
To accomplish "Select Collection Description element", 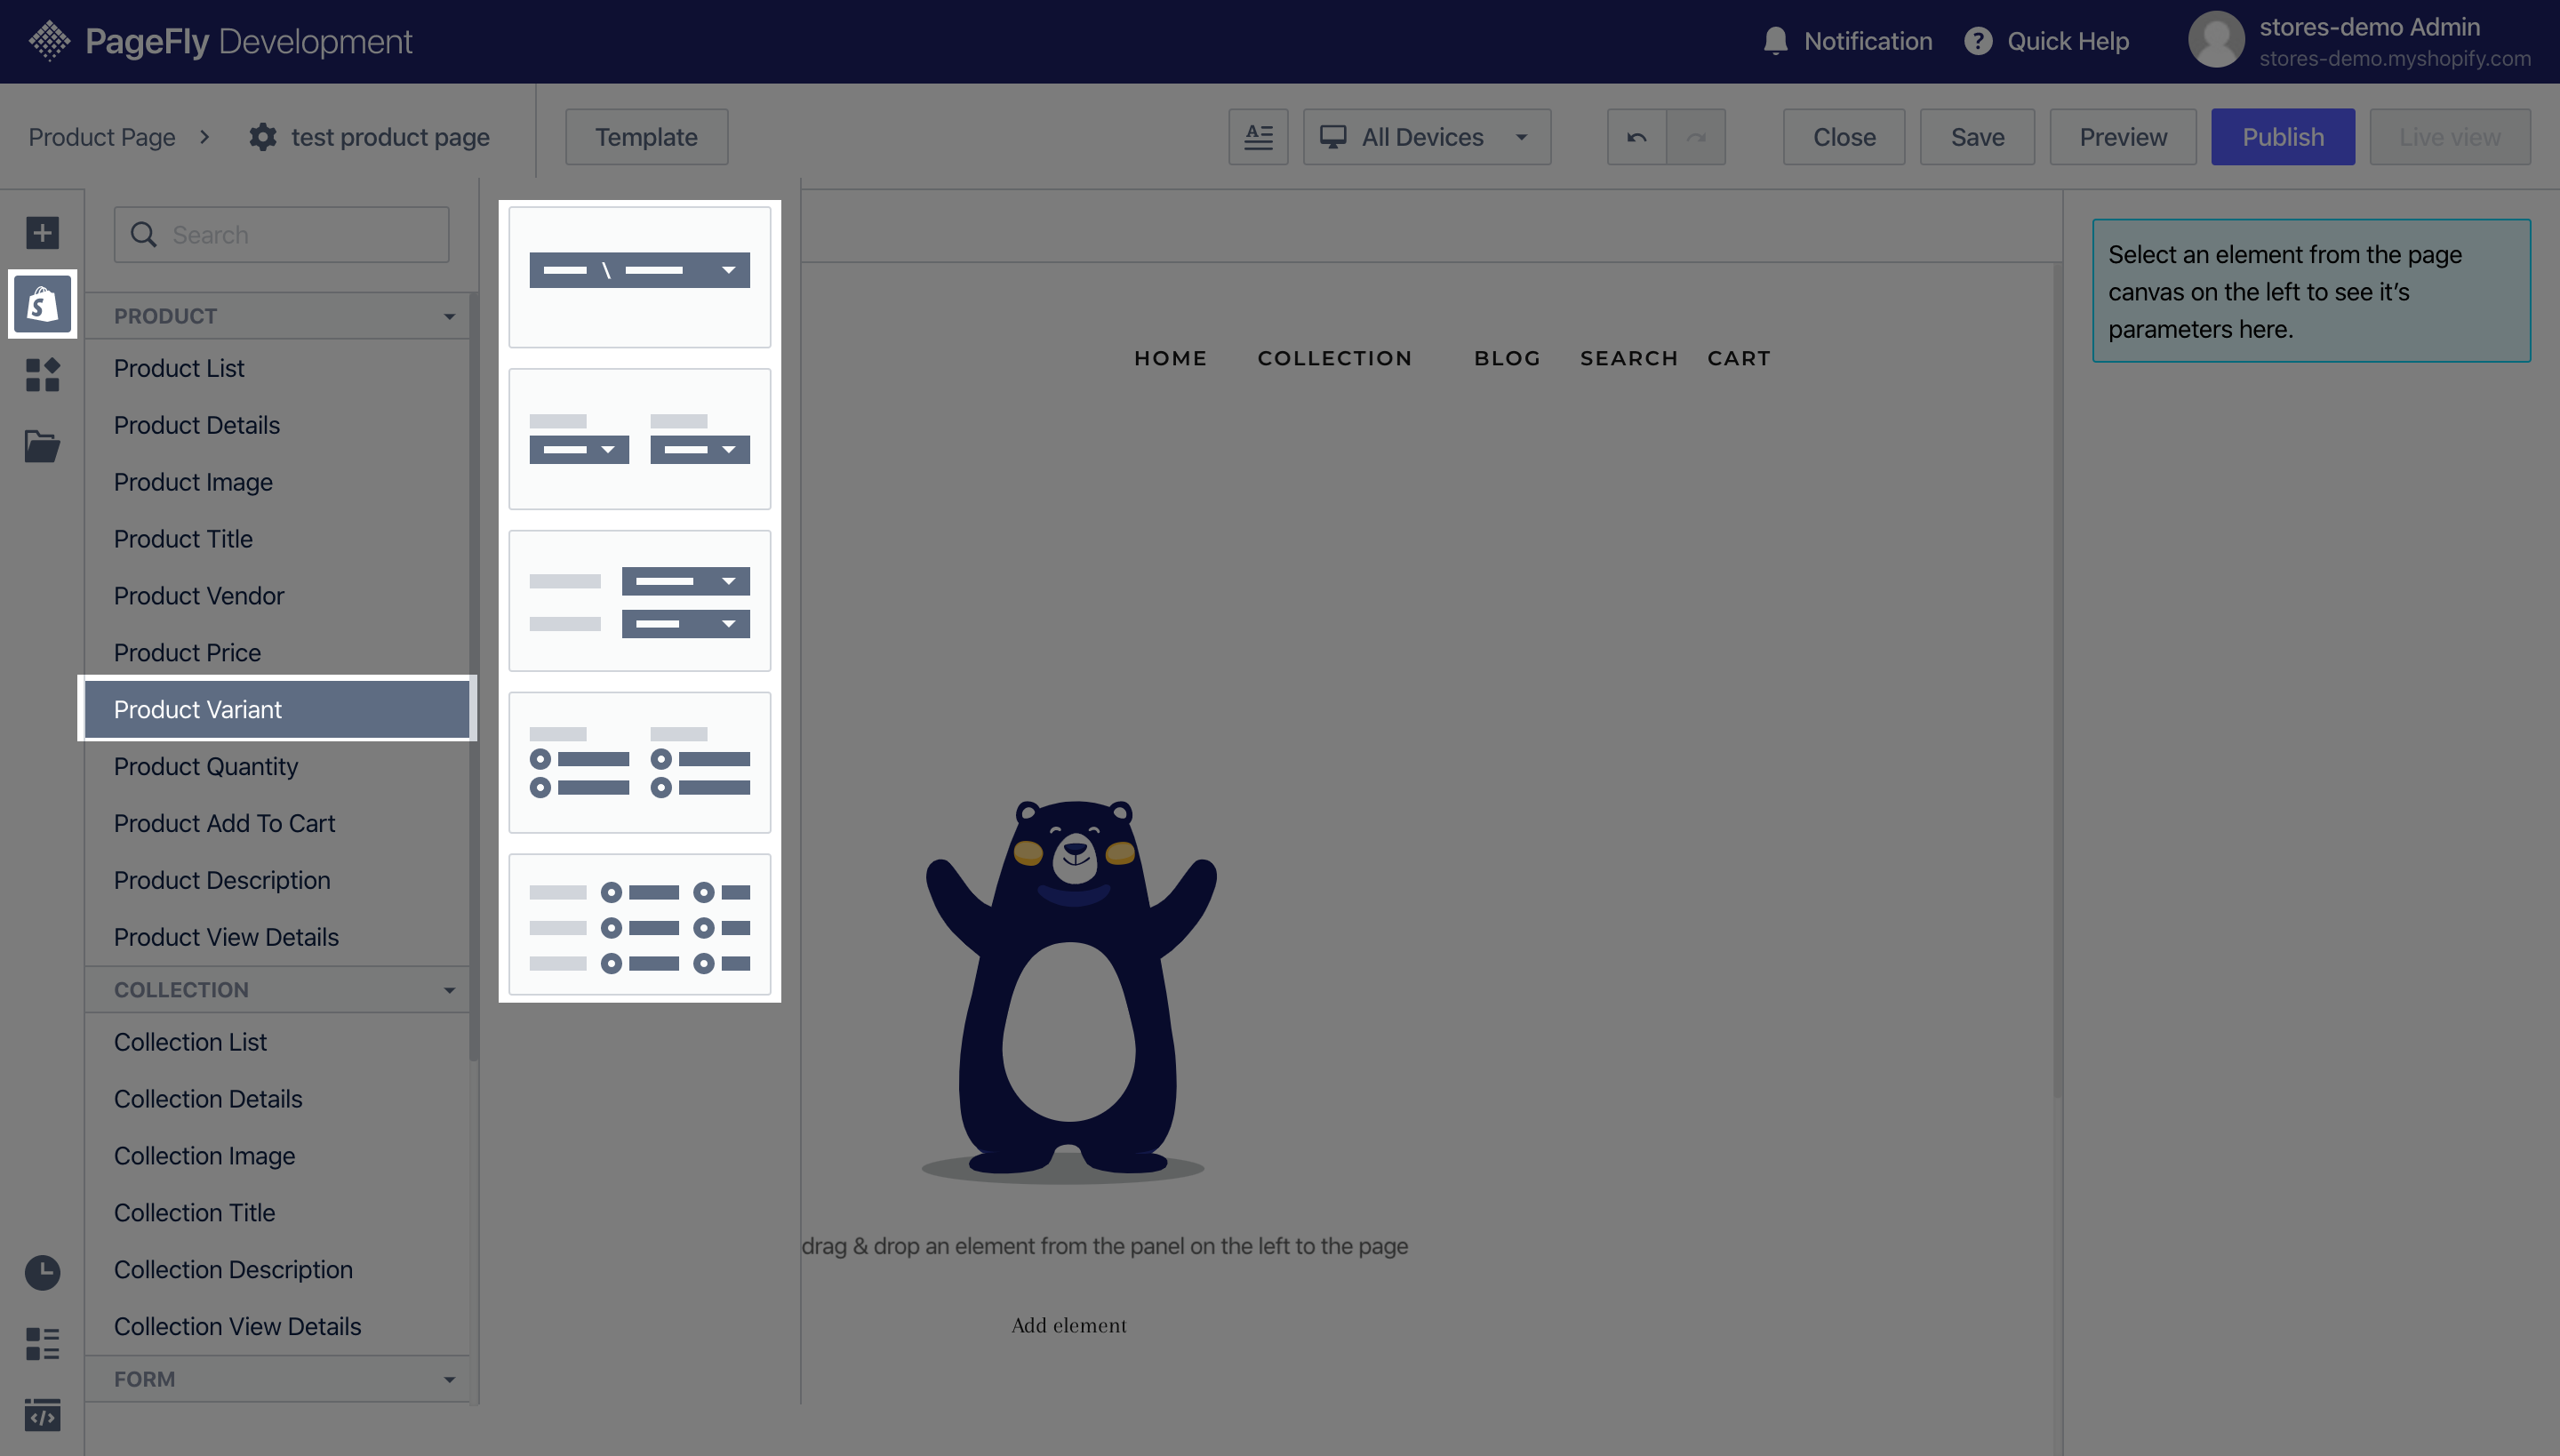I will (278, 1270).
